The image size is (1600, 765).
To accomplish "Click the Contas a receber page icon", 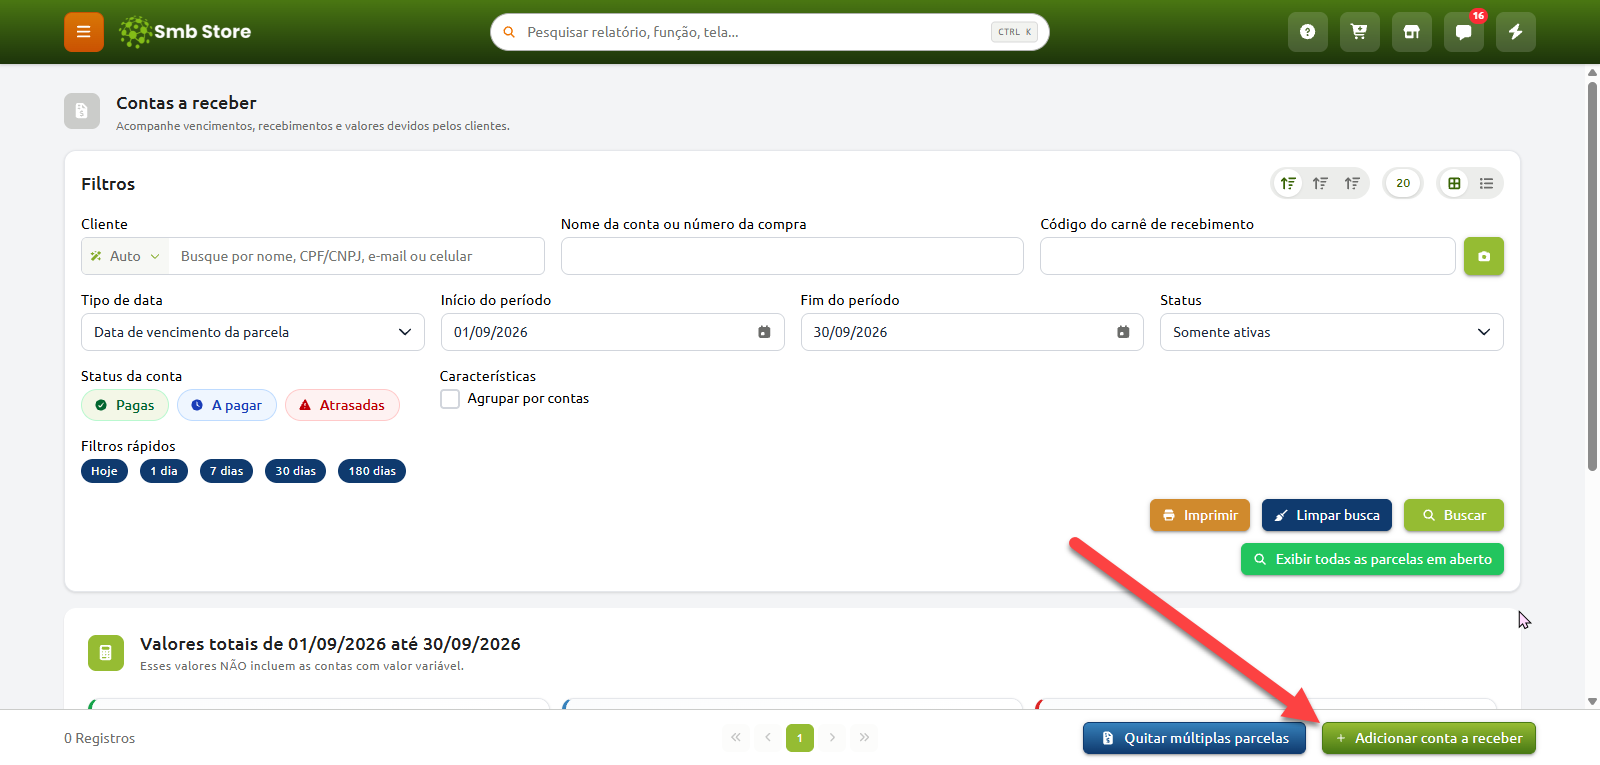I will [x=82, y=111].
